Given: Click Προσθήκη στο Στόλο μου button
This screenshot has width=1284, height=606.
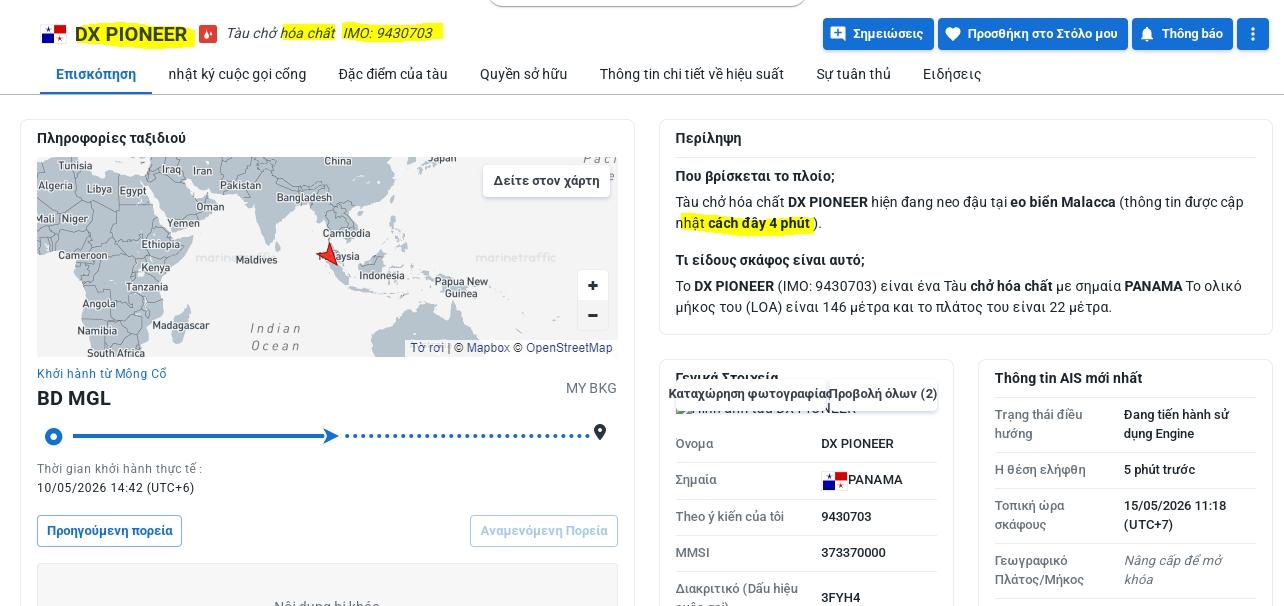Looking at the screenshot, I should 1032,34.
